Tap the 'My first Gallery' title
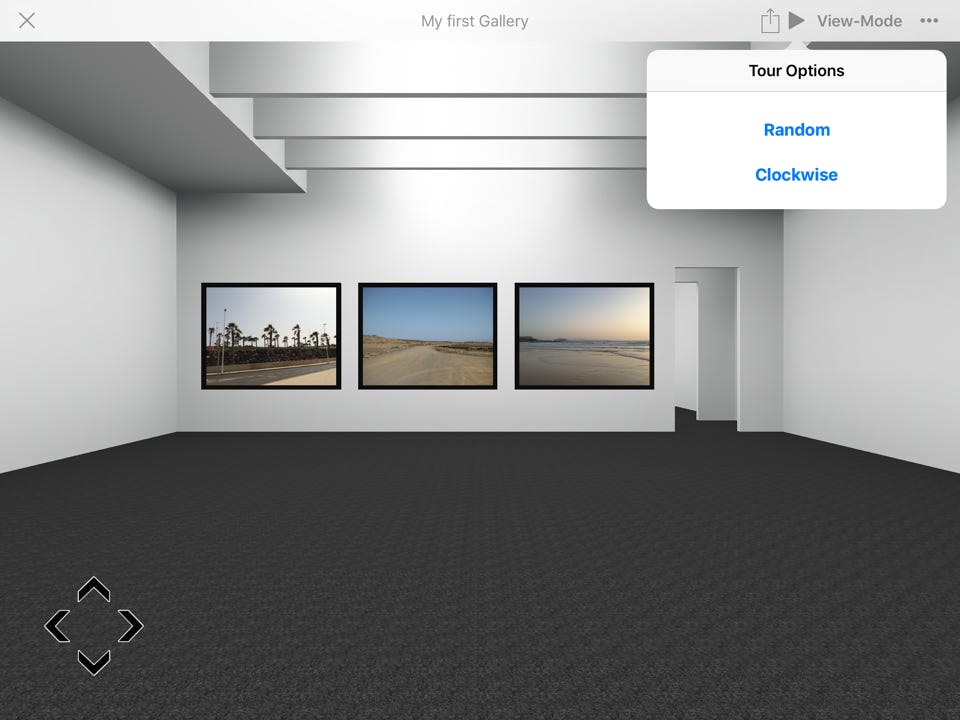 [474, 21]
